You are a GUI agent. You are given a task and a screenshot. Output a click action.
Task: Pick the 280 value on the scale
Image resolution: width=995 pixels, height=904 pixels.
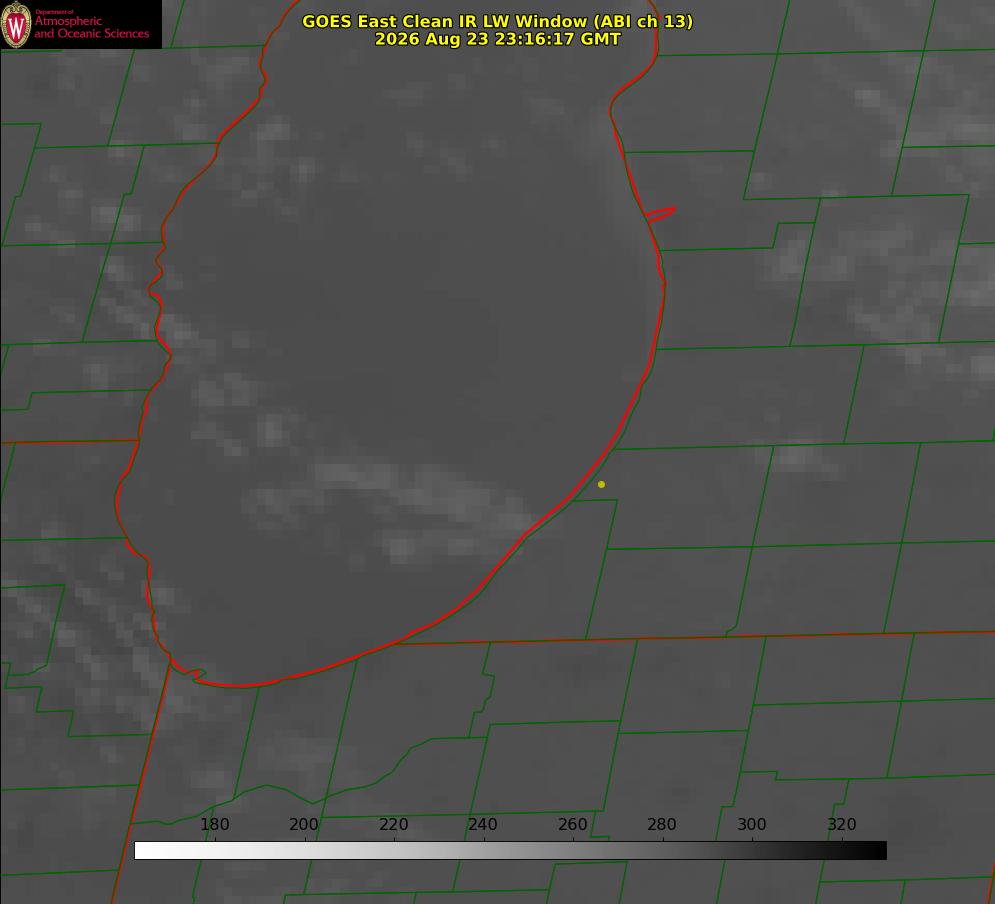coord(662,824)
